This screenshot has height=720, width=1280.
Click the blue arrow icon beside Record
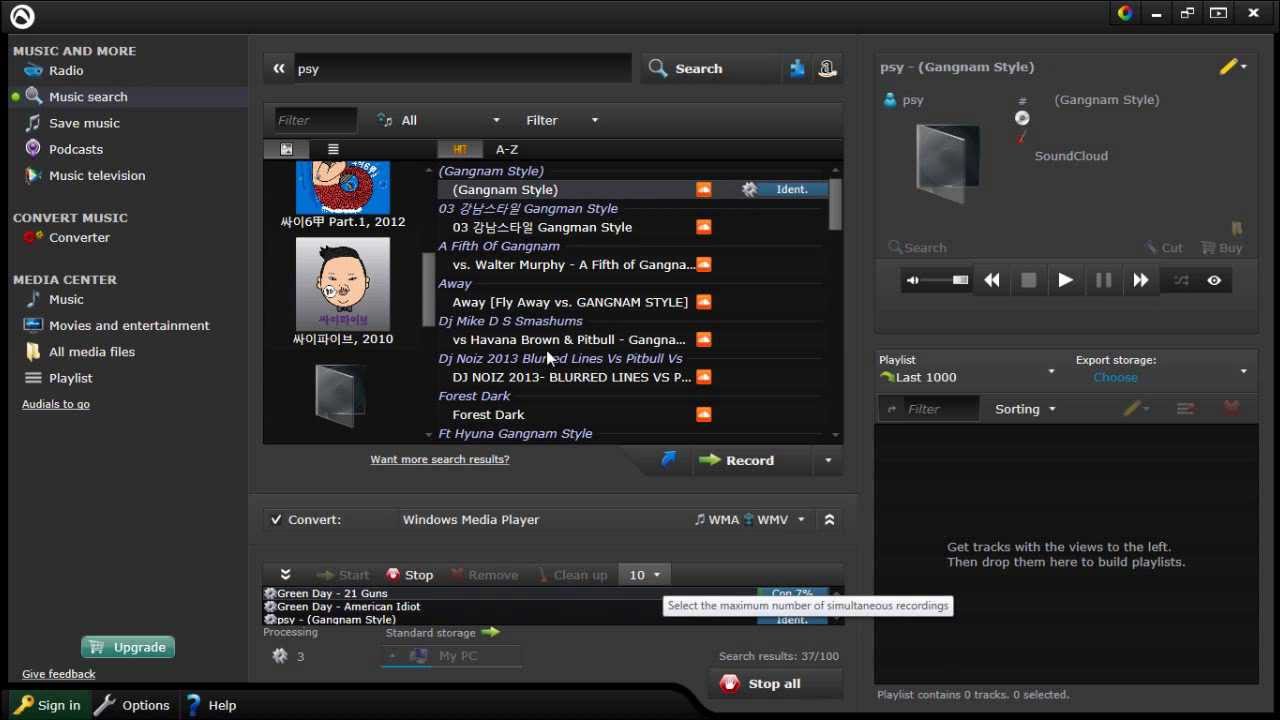(669, 460)
